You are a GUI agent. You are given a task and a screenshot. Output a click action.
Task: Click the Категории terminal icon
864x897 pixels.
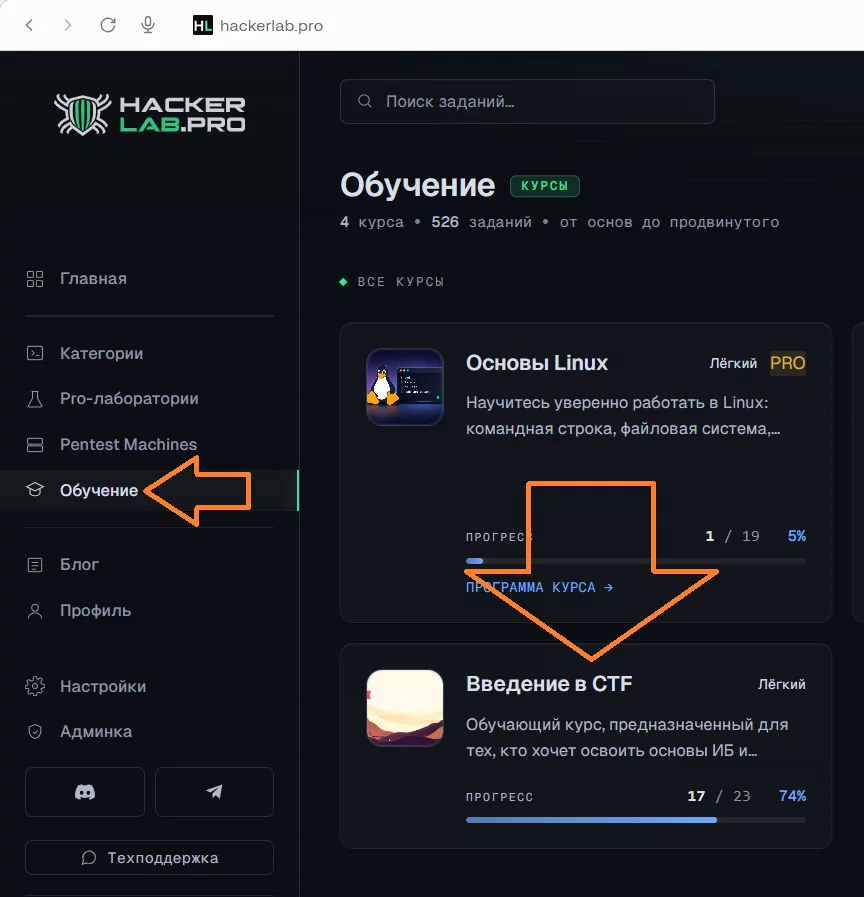(x=35, y=354)
